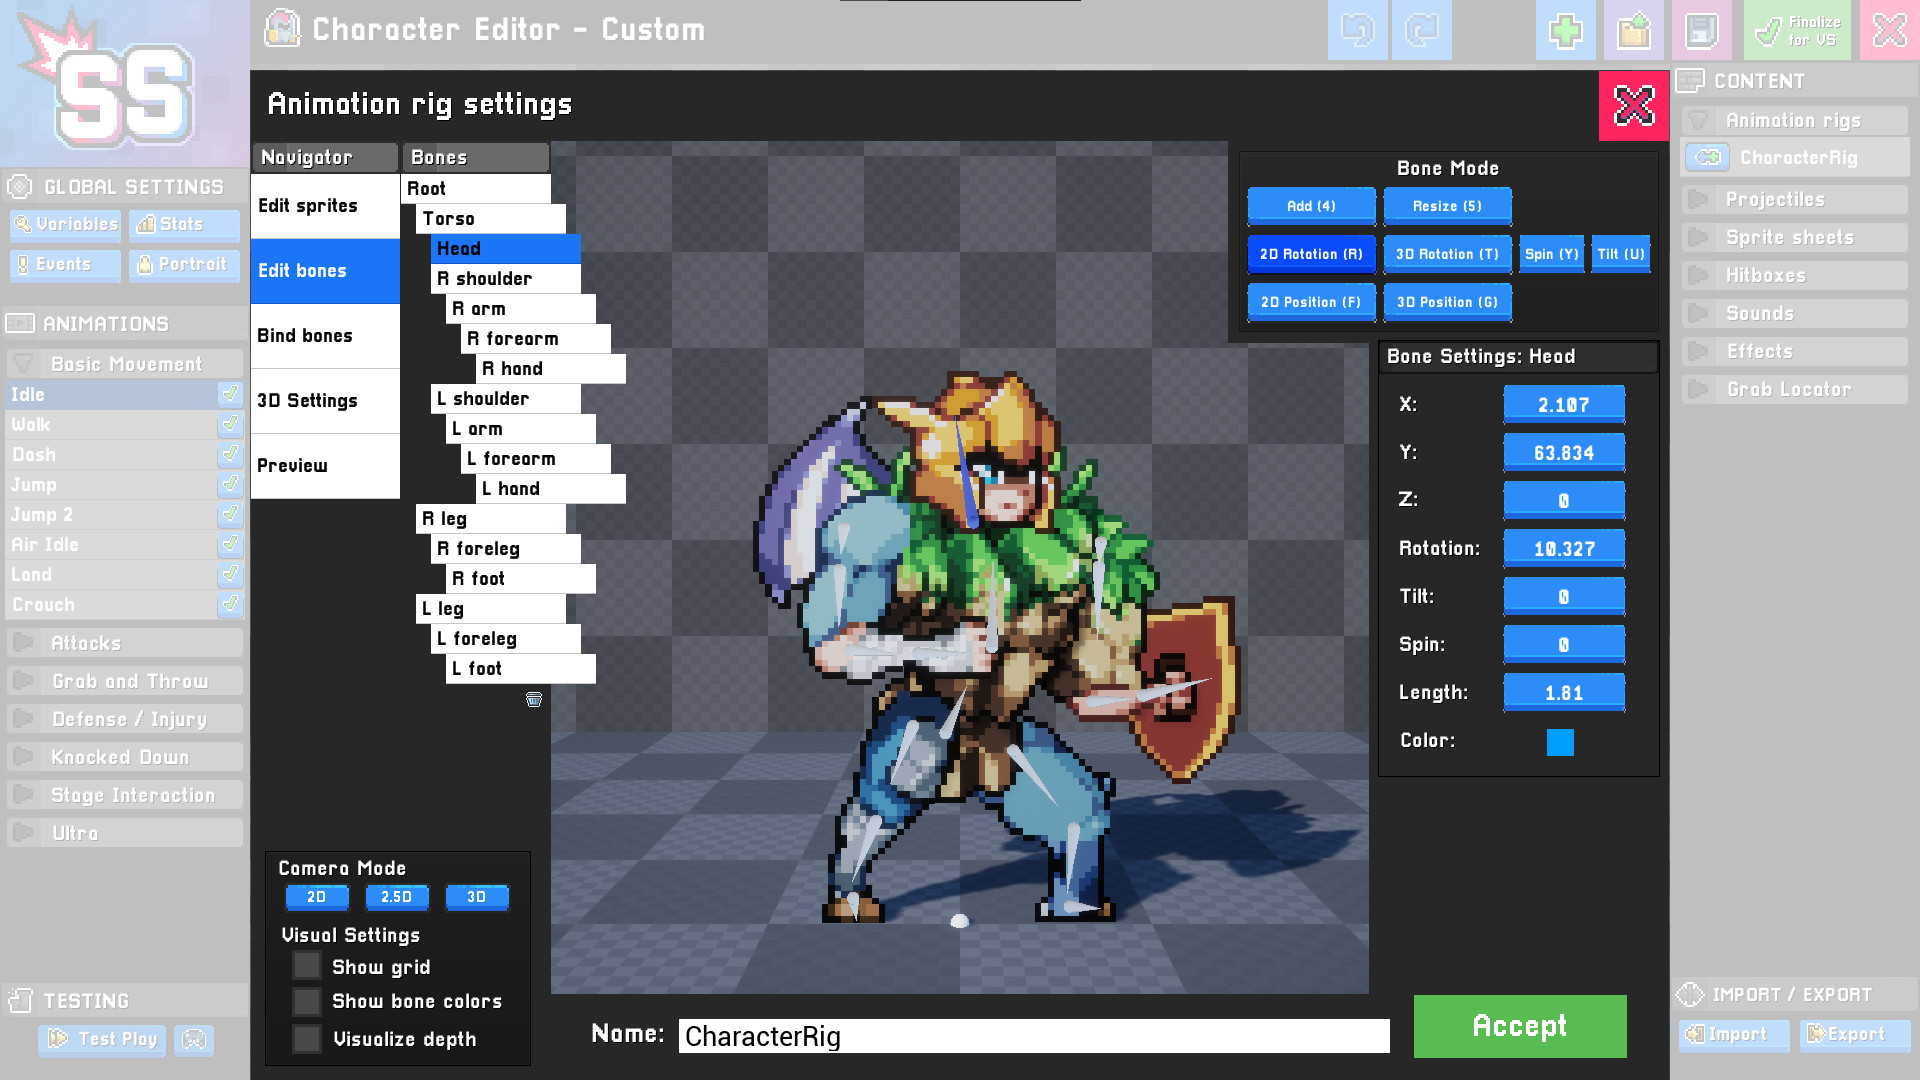This screenshot has height=1080, width=1920.
Task: Undo the last change
Action: click(1357, 30)
